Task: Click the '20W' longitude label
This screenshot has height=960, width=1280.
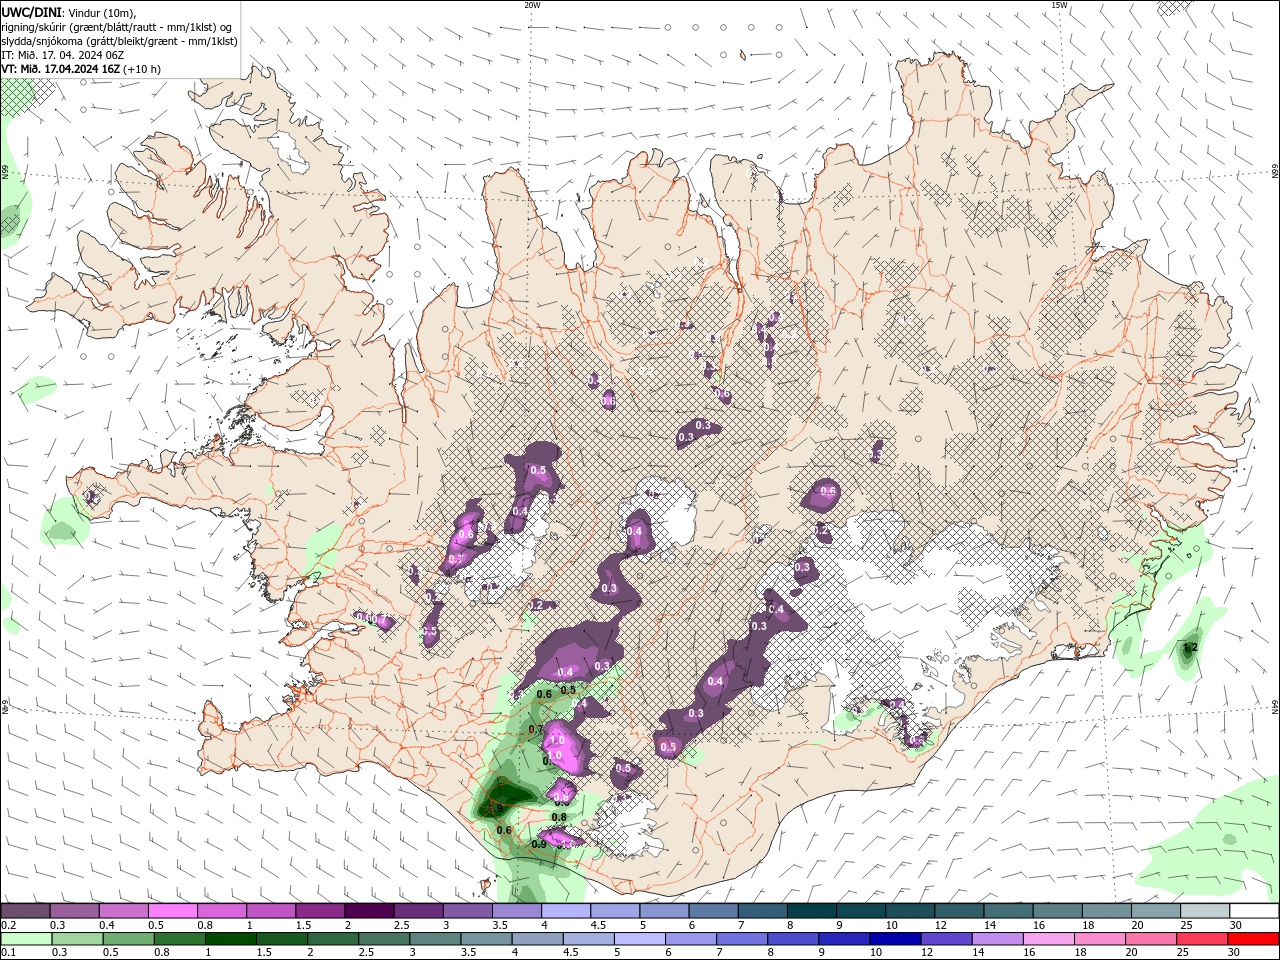Action: point(532,5)
